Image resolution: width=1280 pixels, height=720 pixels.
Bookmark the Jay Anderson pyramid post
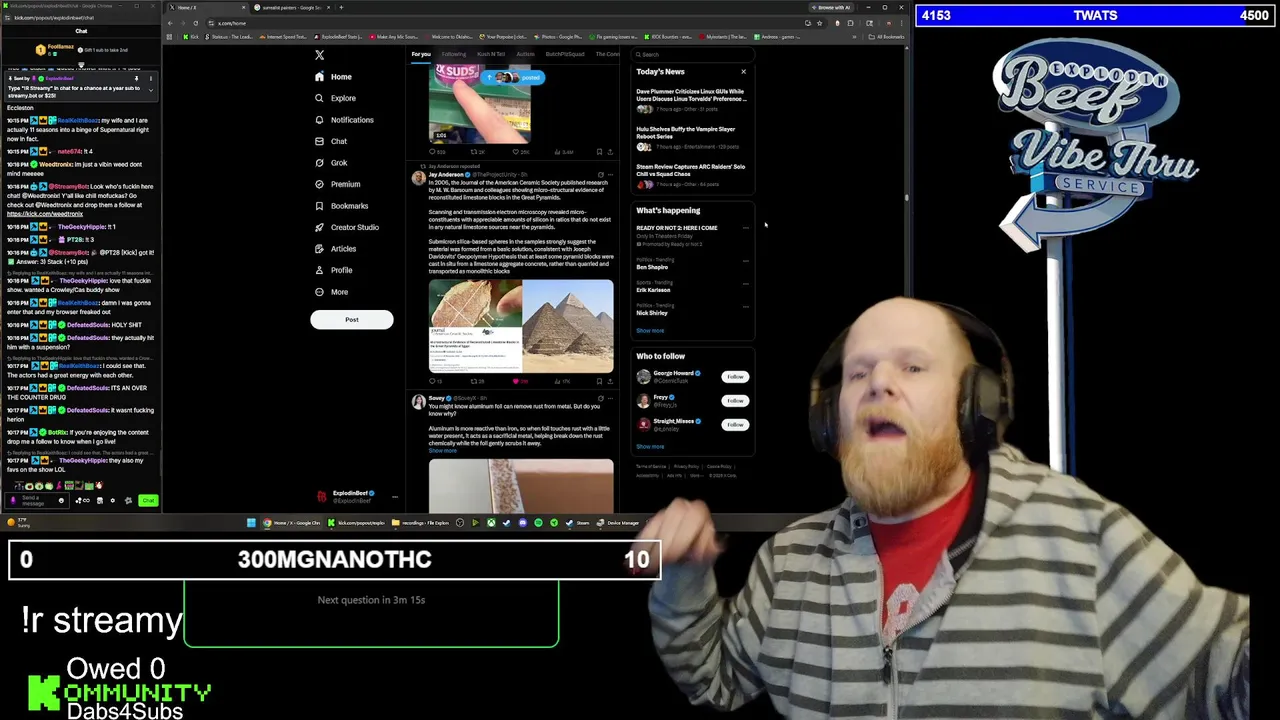pyautogui.click(x=599, y=381)
